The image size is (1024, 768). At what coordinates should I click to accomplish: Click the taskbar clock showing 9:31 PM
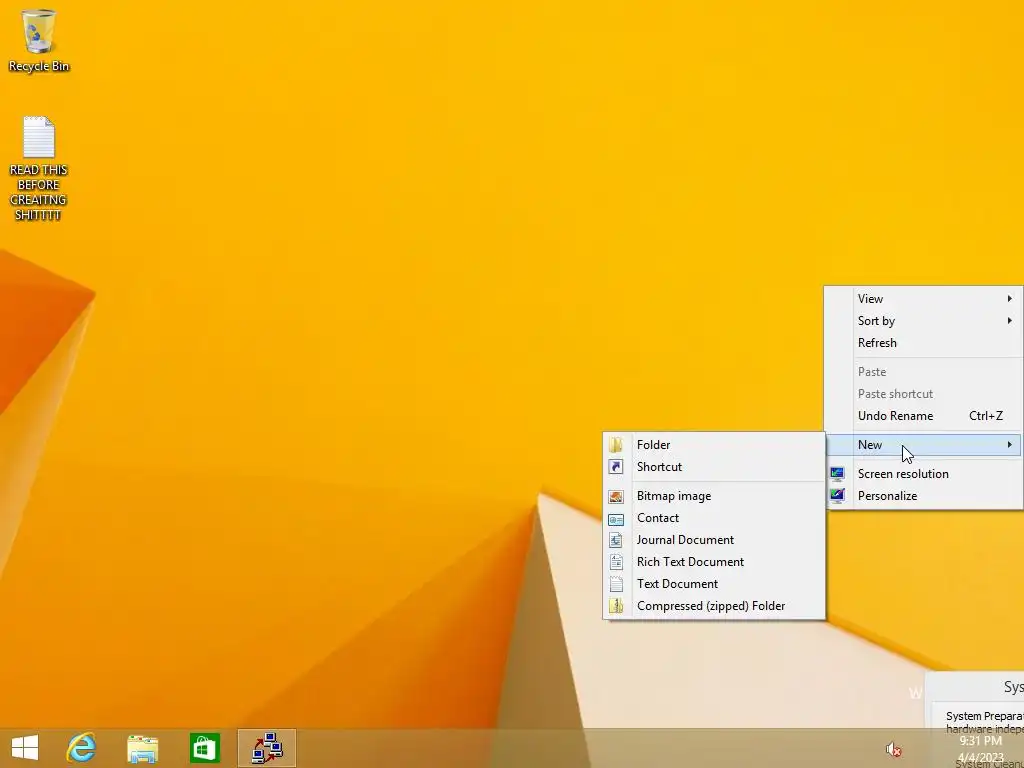[980, 749]
